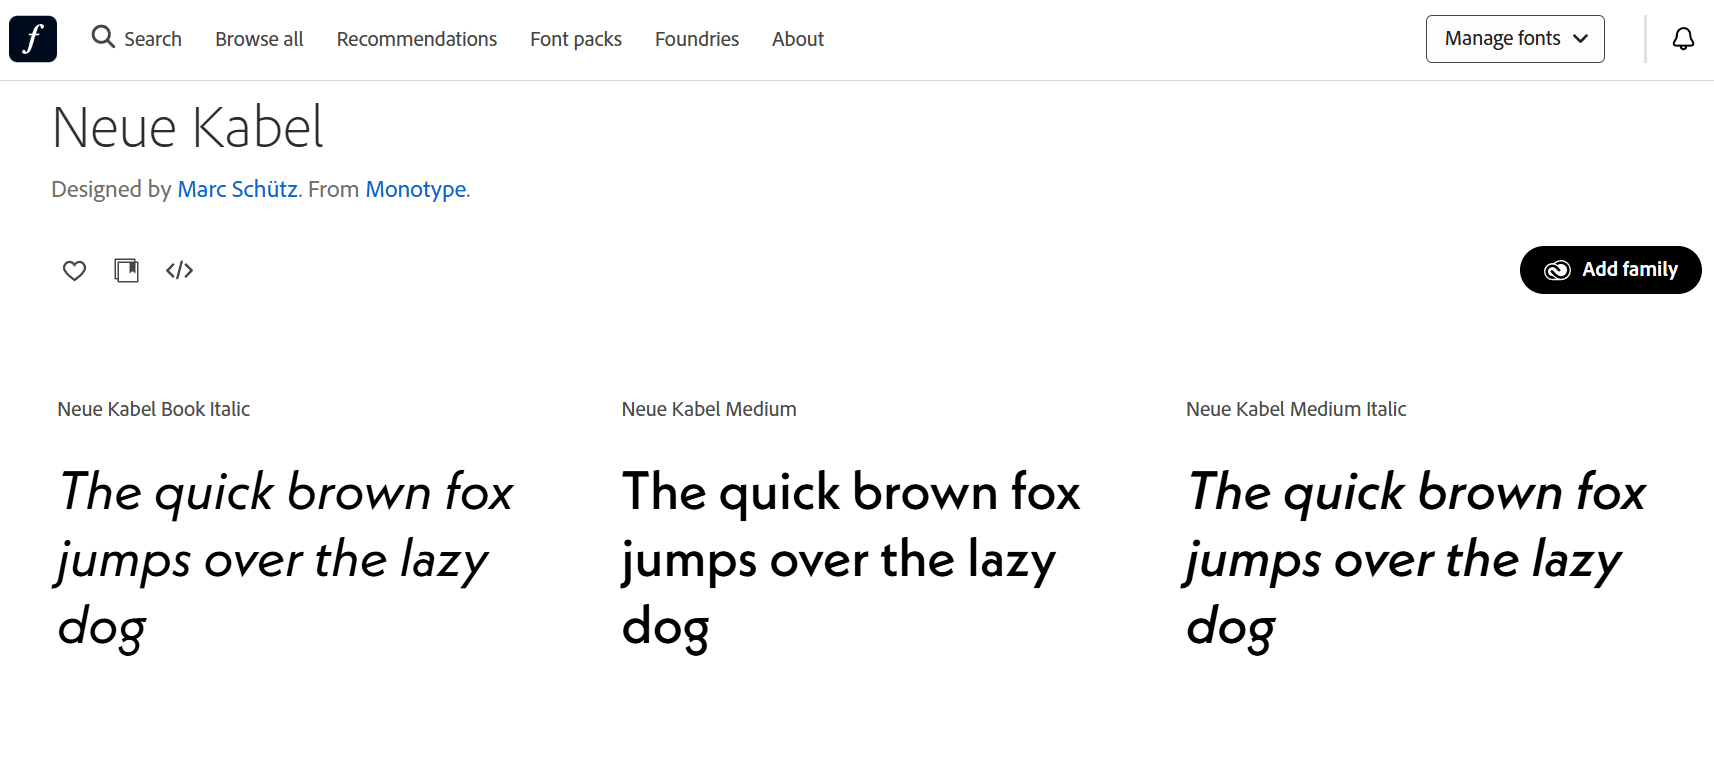Viewport: 1714px width, 780px height.
Task: Go to Recommendations page
Action: [416, 39]
